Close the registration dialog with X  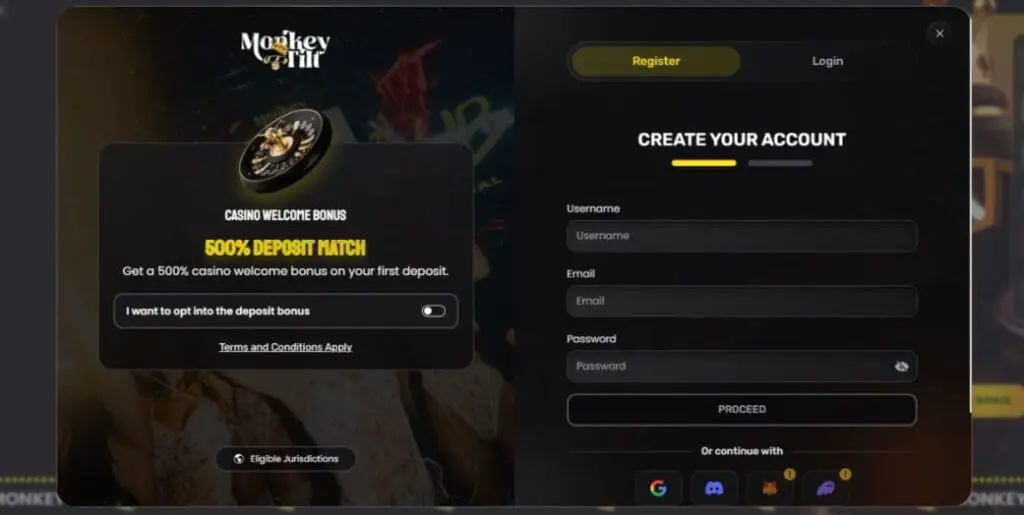coord(940,33)
